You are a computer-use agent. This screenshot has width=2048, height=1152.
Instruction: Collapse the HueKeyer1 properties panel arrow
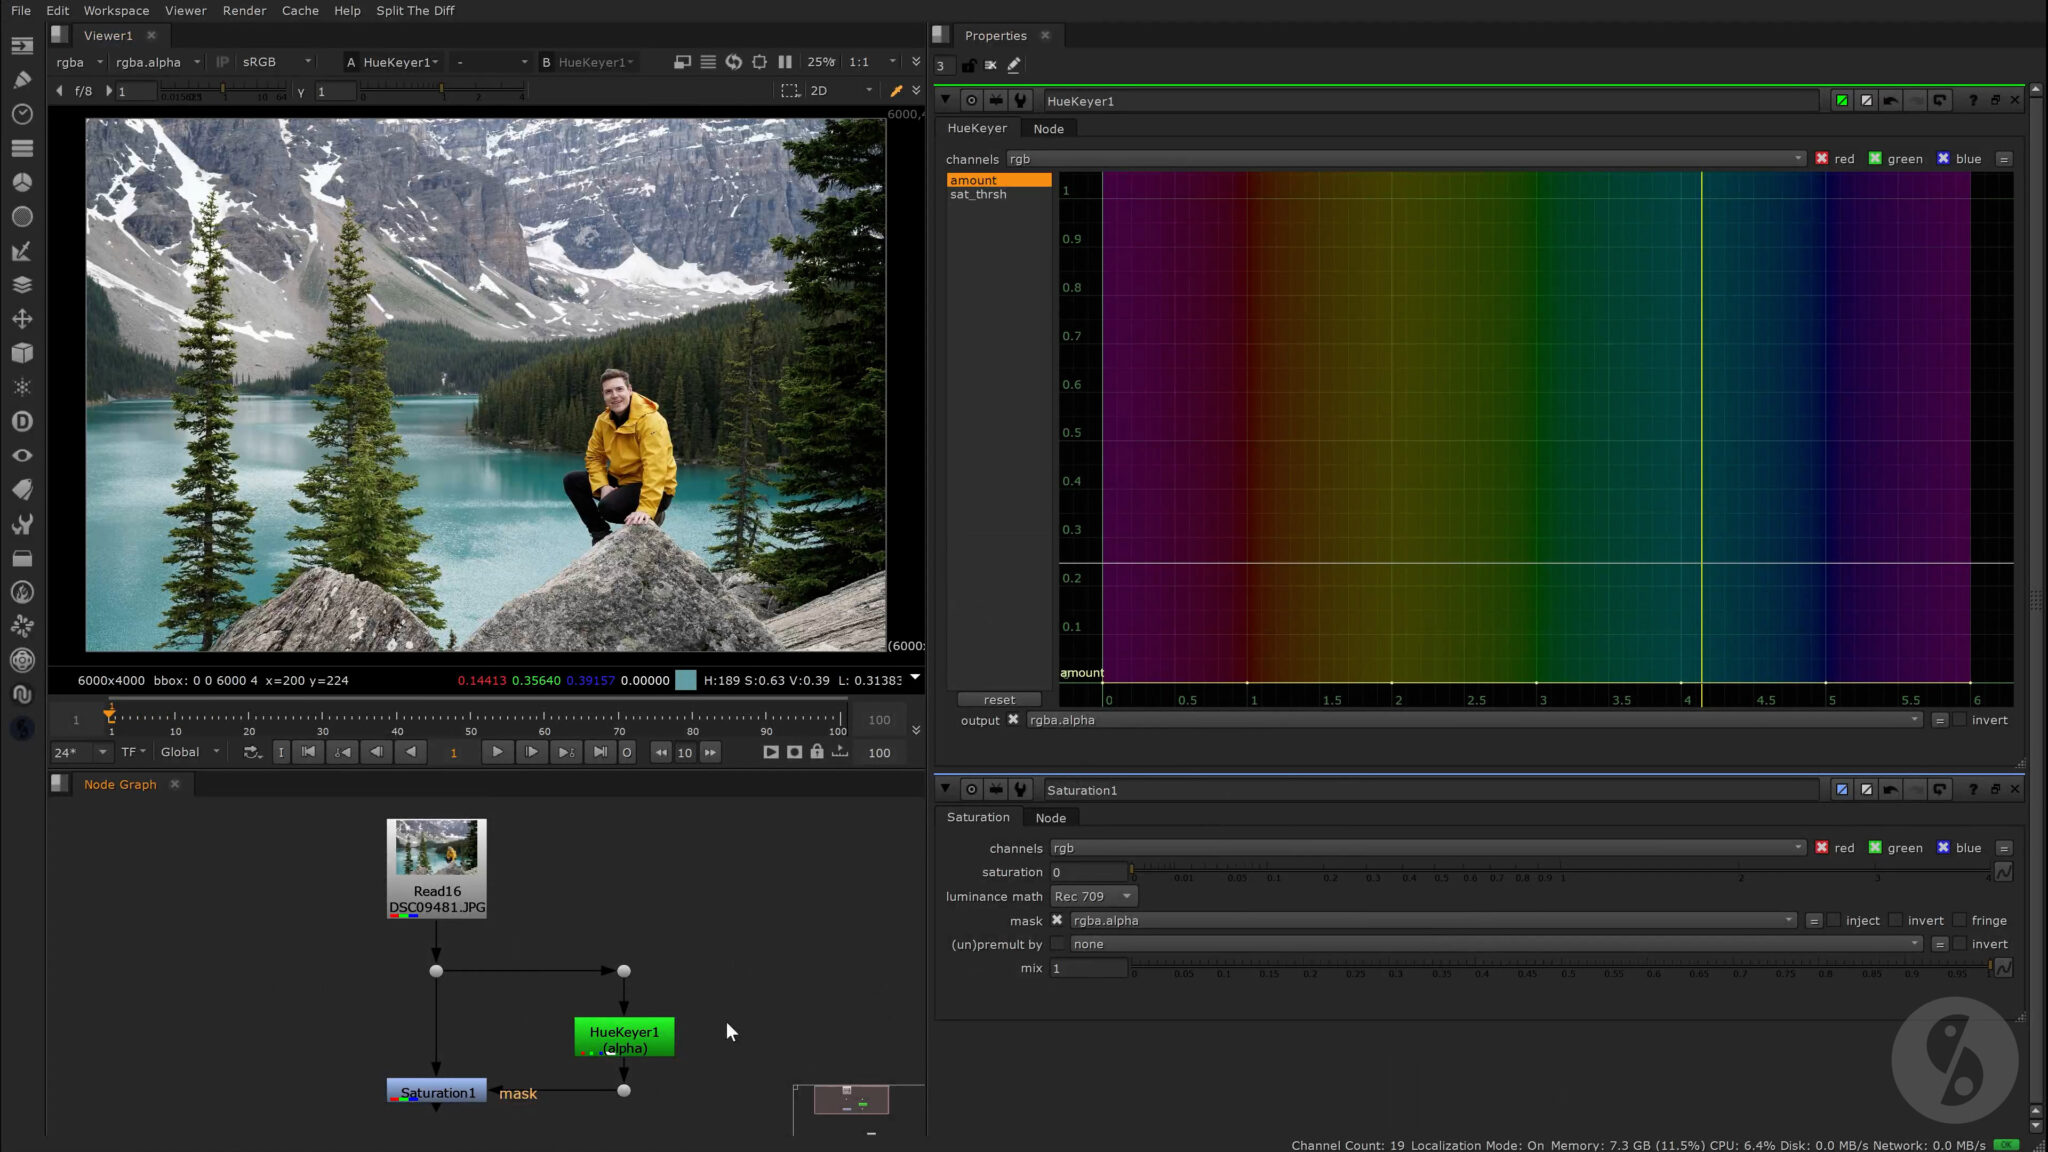[x=945, y=100]
